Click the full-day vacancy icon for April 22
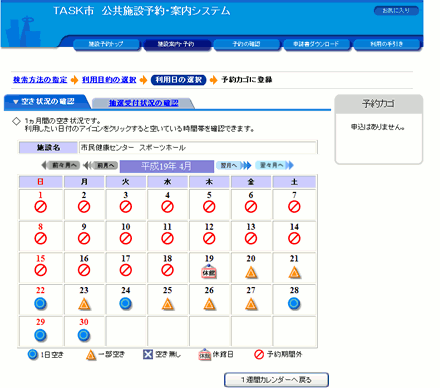This screenshot has height=388, width=440. point(40,304)
